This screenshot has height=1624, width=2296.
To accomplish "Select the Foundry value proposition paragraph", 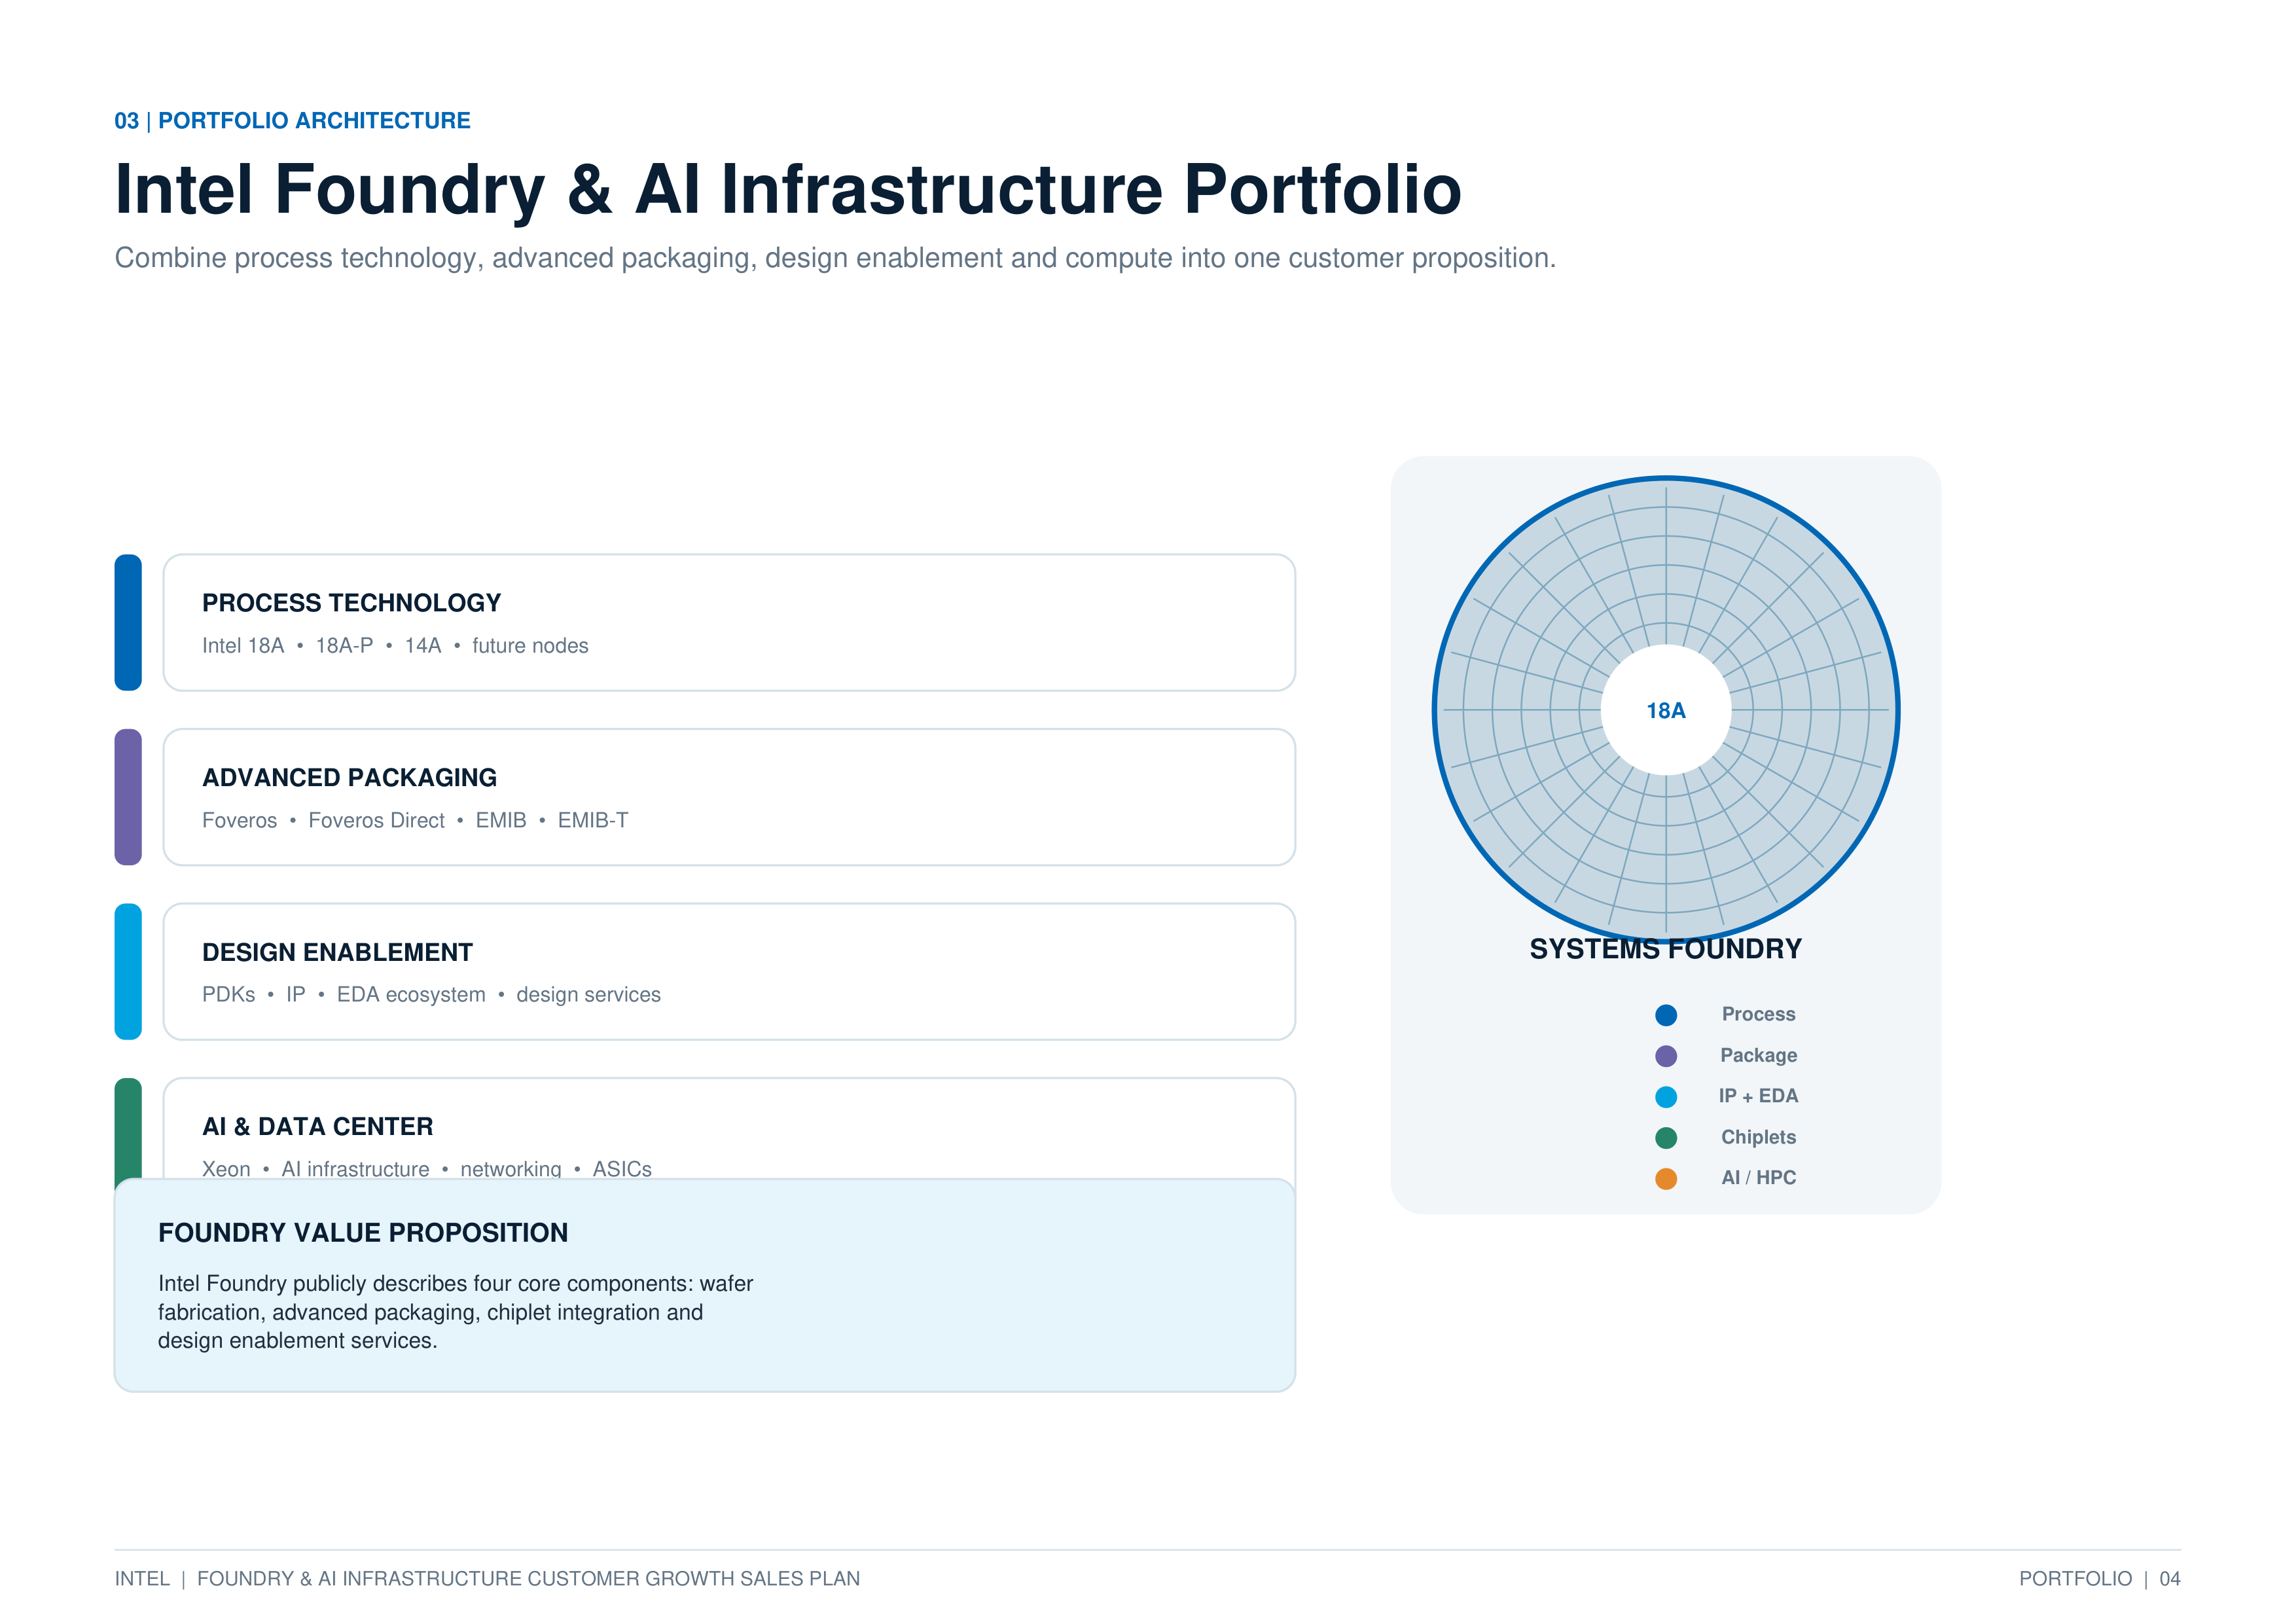I will pyautogui.click(x=455, y=1312).
